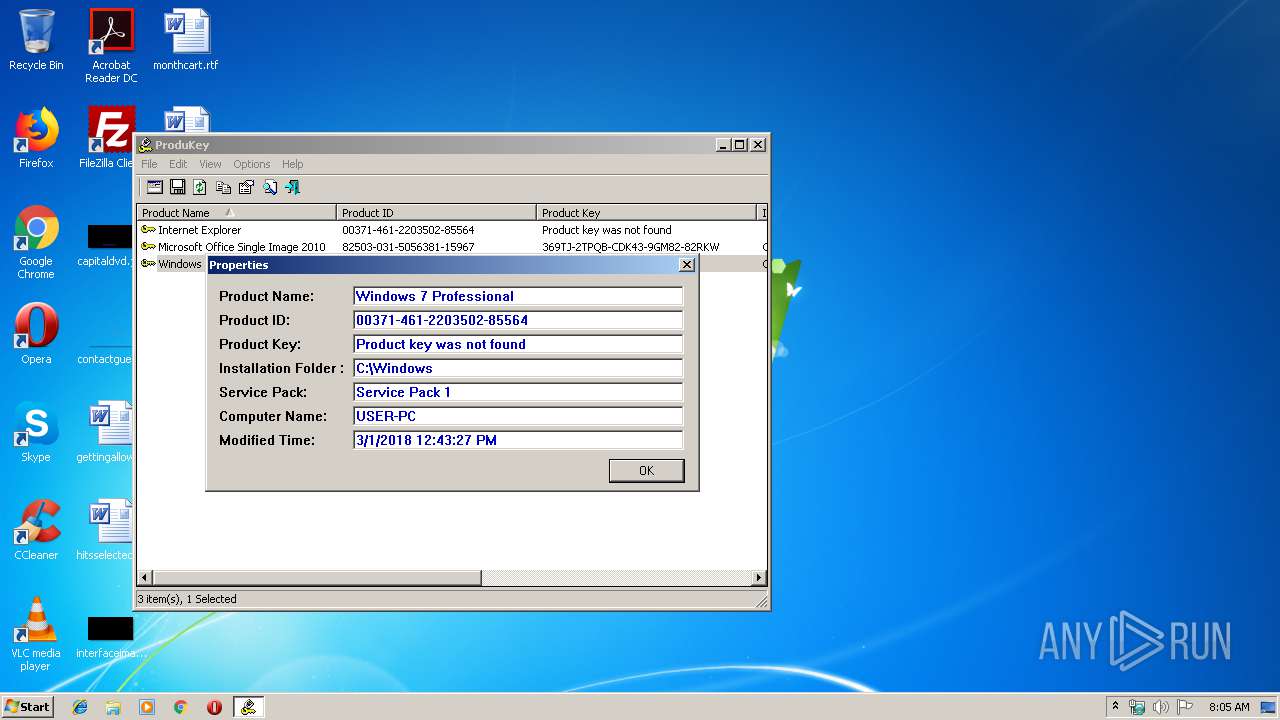Click the Service Pack field in Properties

[x=518, y=392]
